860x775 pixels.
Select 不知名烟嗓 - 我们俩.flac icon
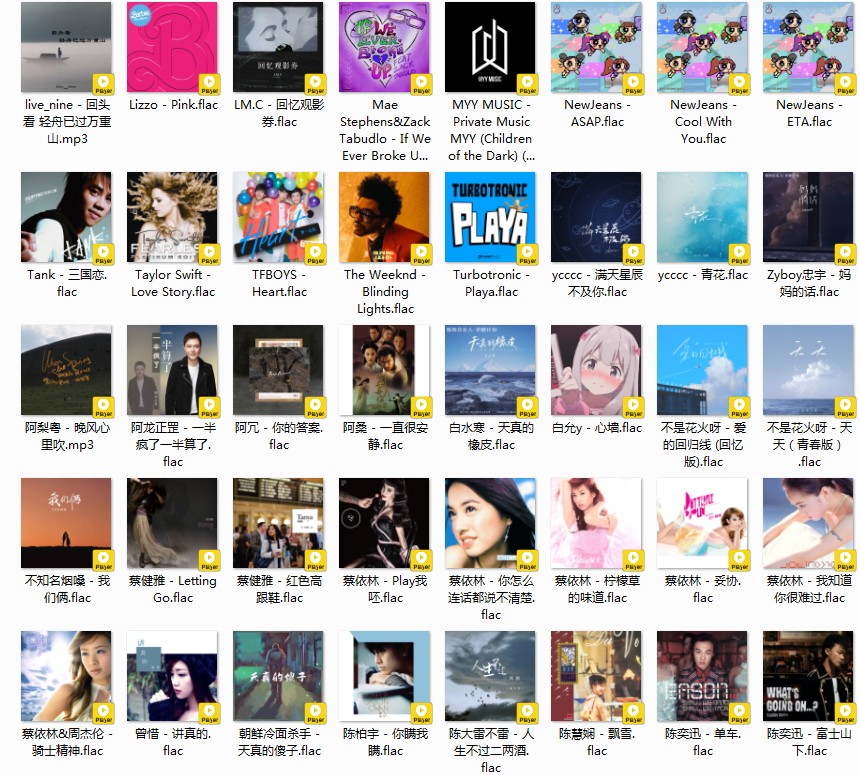coord(66,523)
